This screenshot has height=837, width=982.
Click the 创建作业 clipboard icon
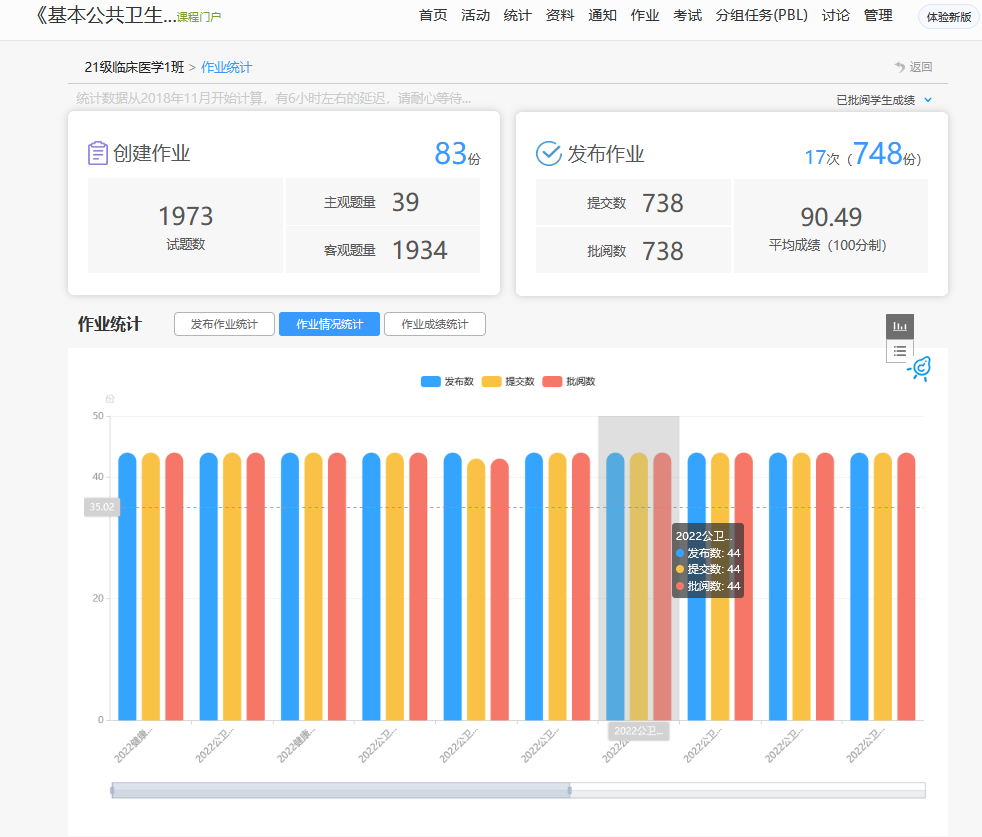click(98, 153)
